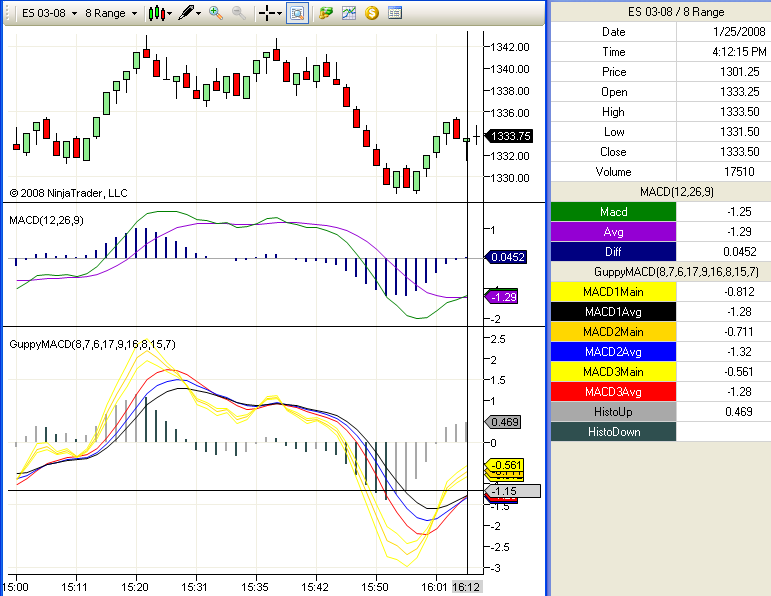Click the purple -1.29 Avg marker
Screen dimensions: 771x596
click(502, 297)
